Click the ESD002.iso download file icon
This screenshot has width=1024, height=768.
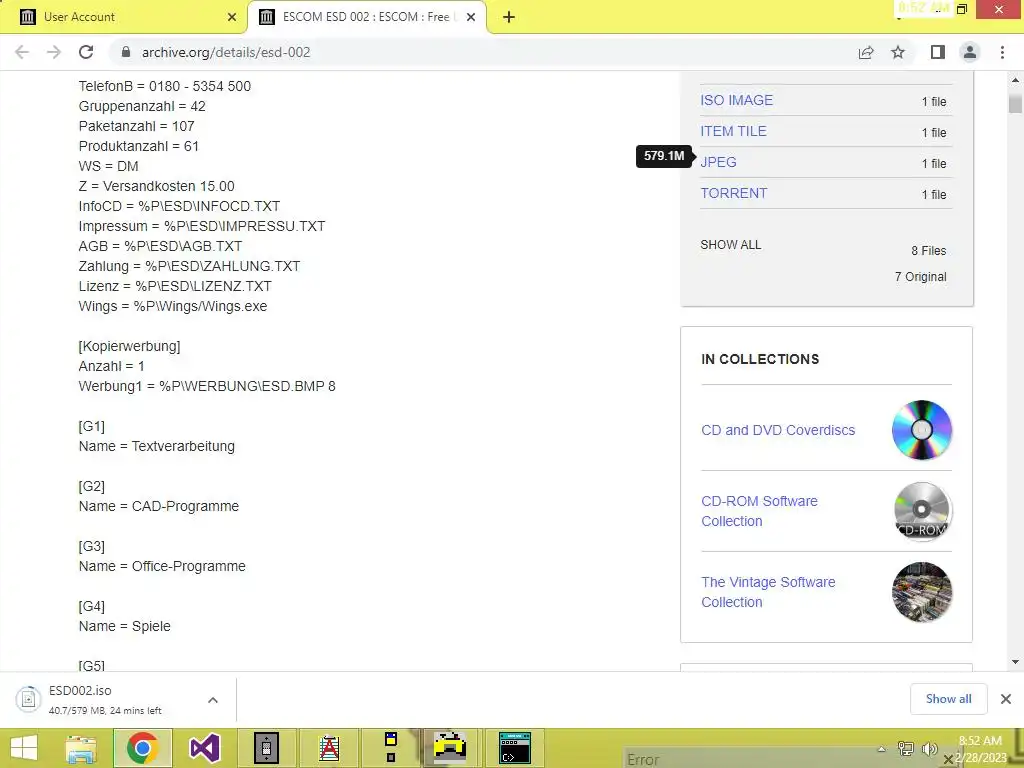pyautogui.click(x=28, y=699)
